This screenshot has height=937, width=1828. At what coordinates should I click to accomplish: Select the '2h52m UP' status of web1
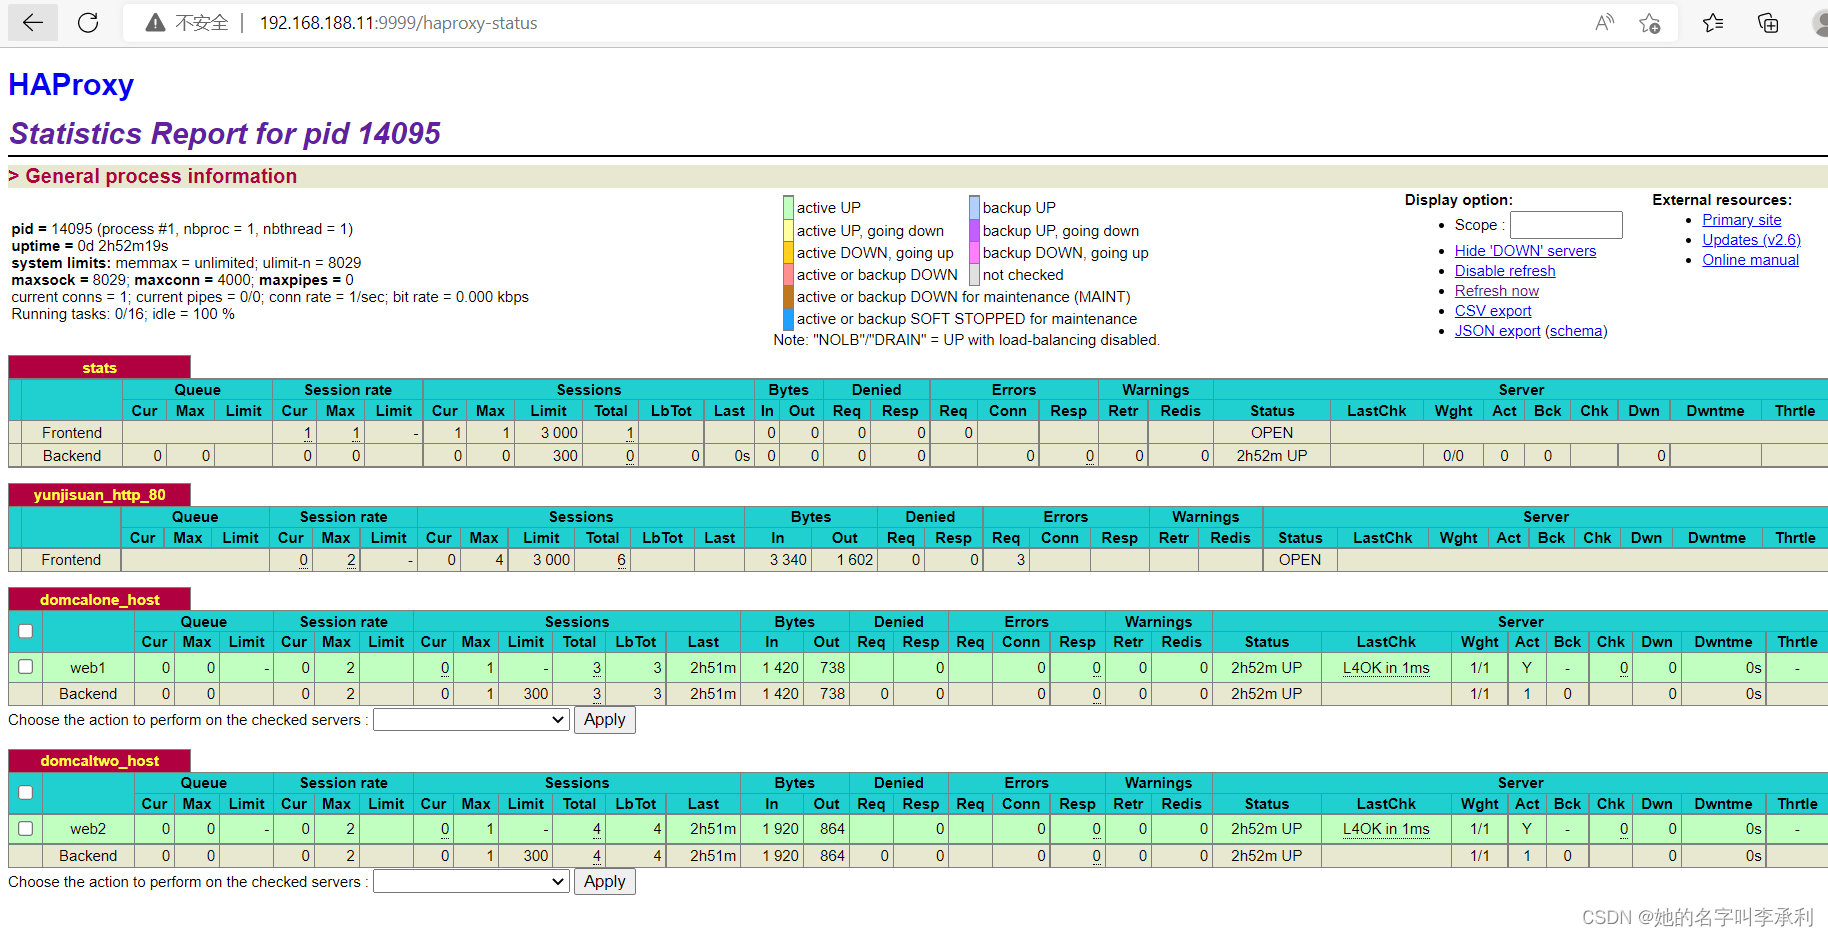coord(1266,667)
